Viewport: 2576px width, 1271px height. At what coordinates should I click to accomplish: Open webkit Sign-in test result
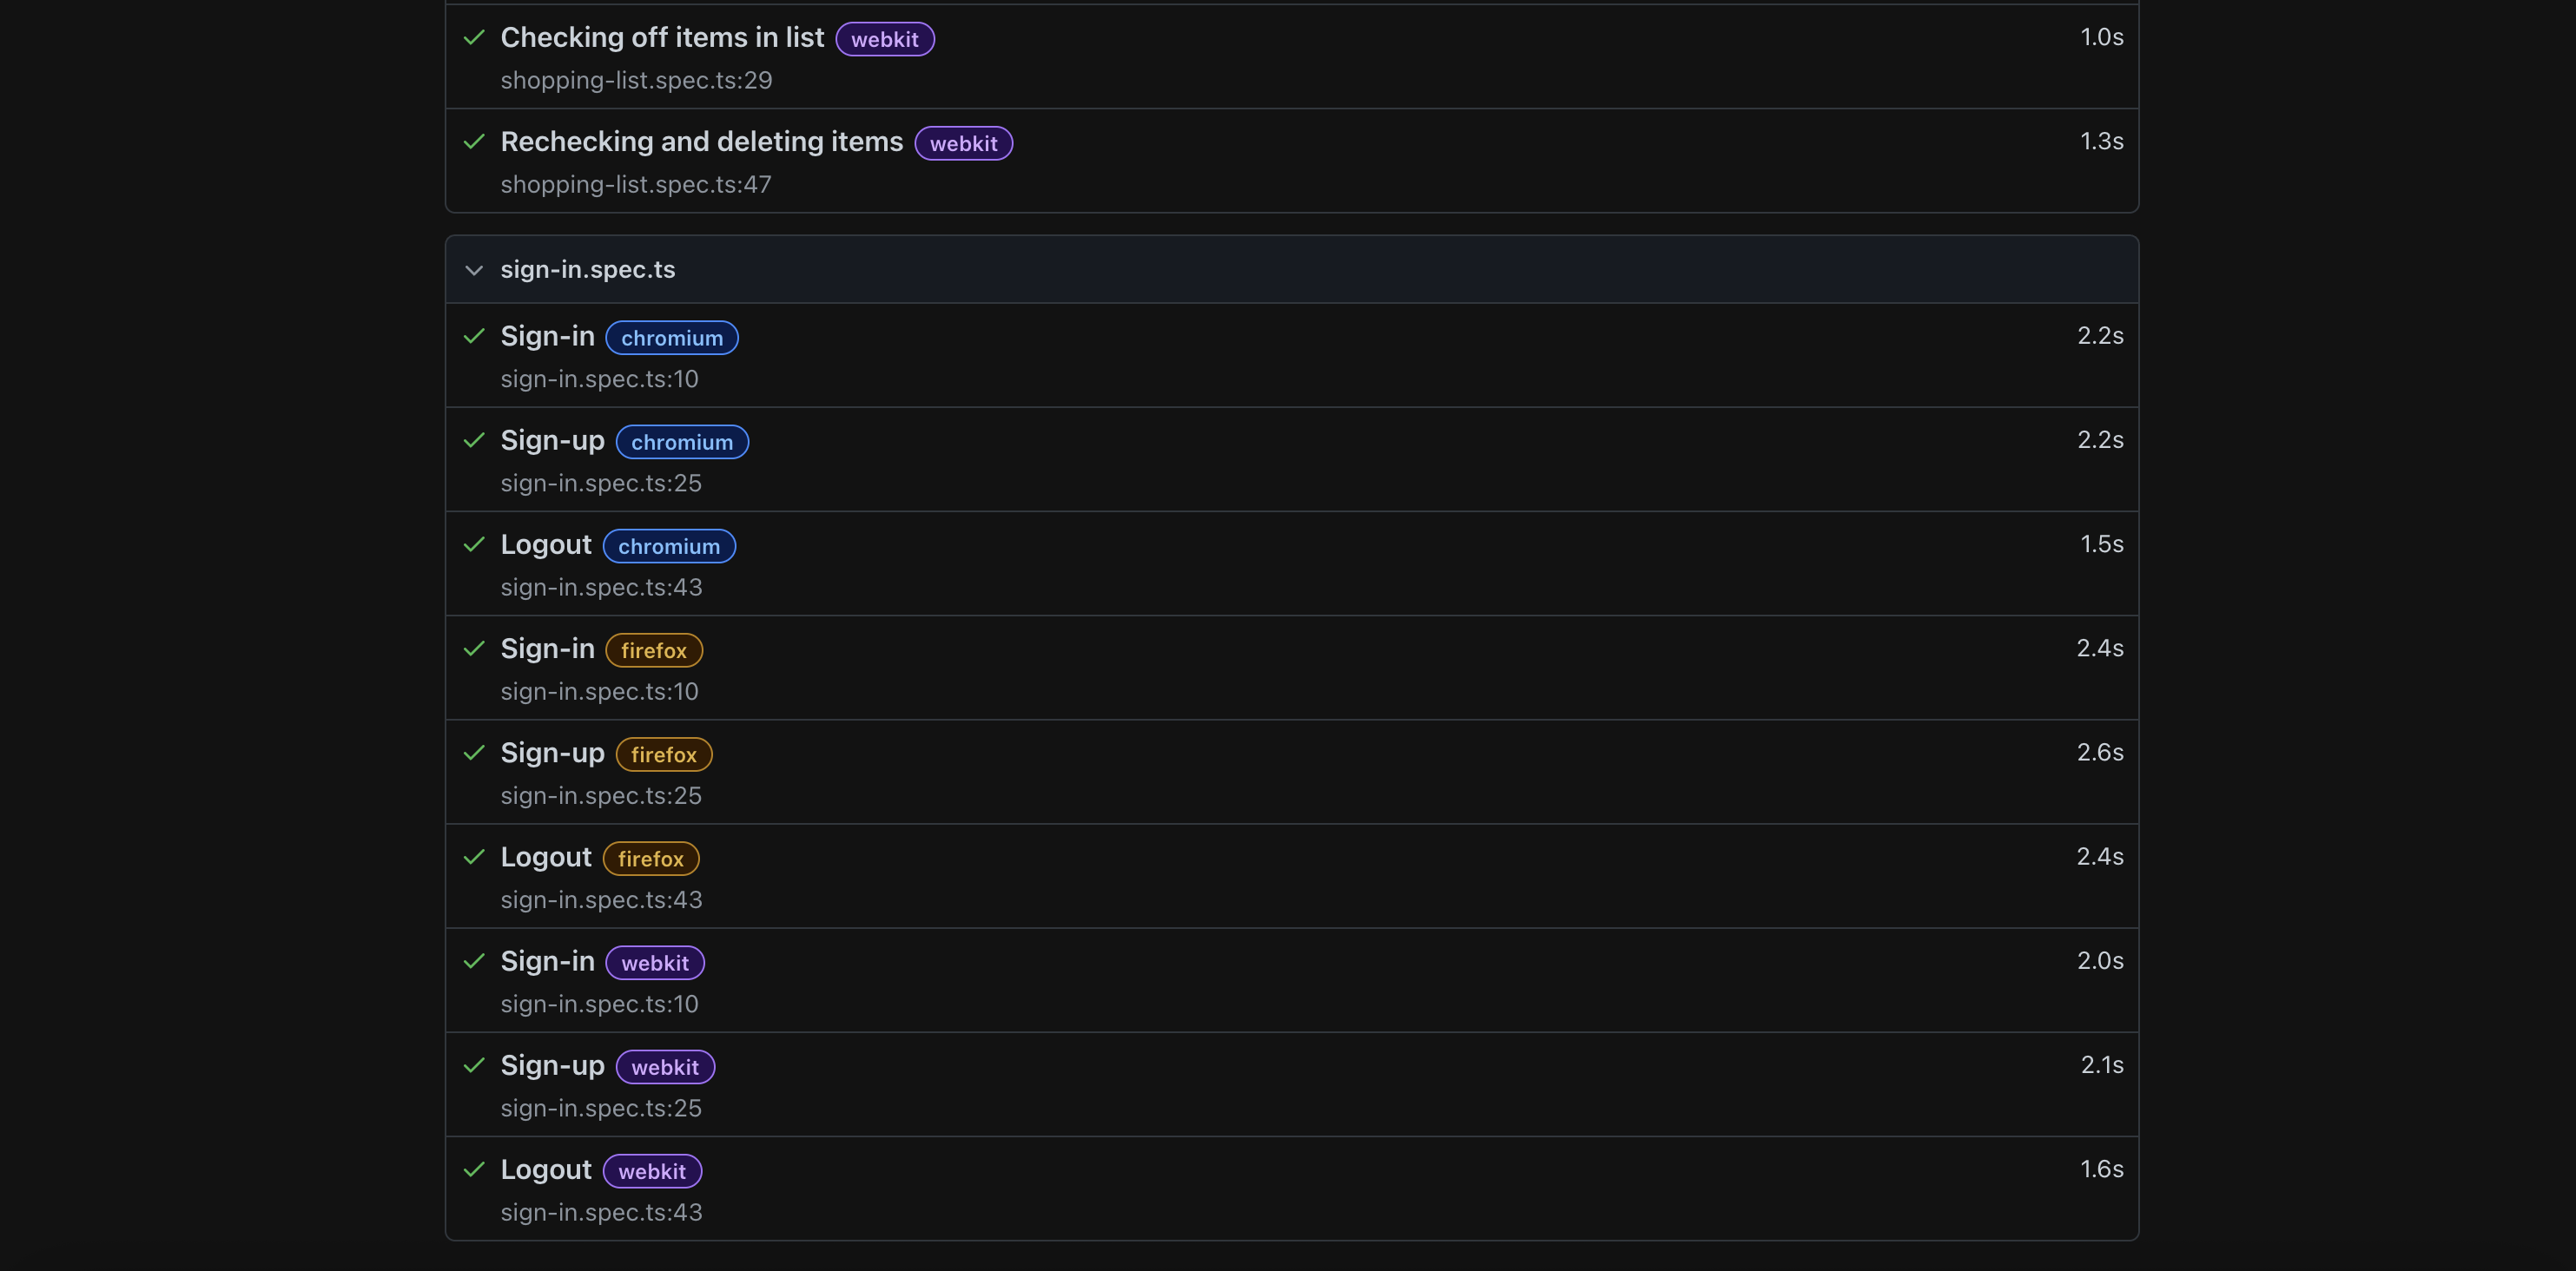[x=547, y=961]
